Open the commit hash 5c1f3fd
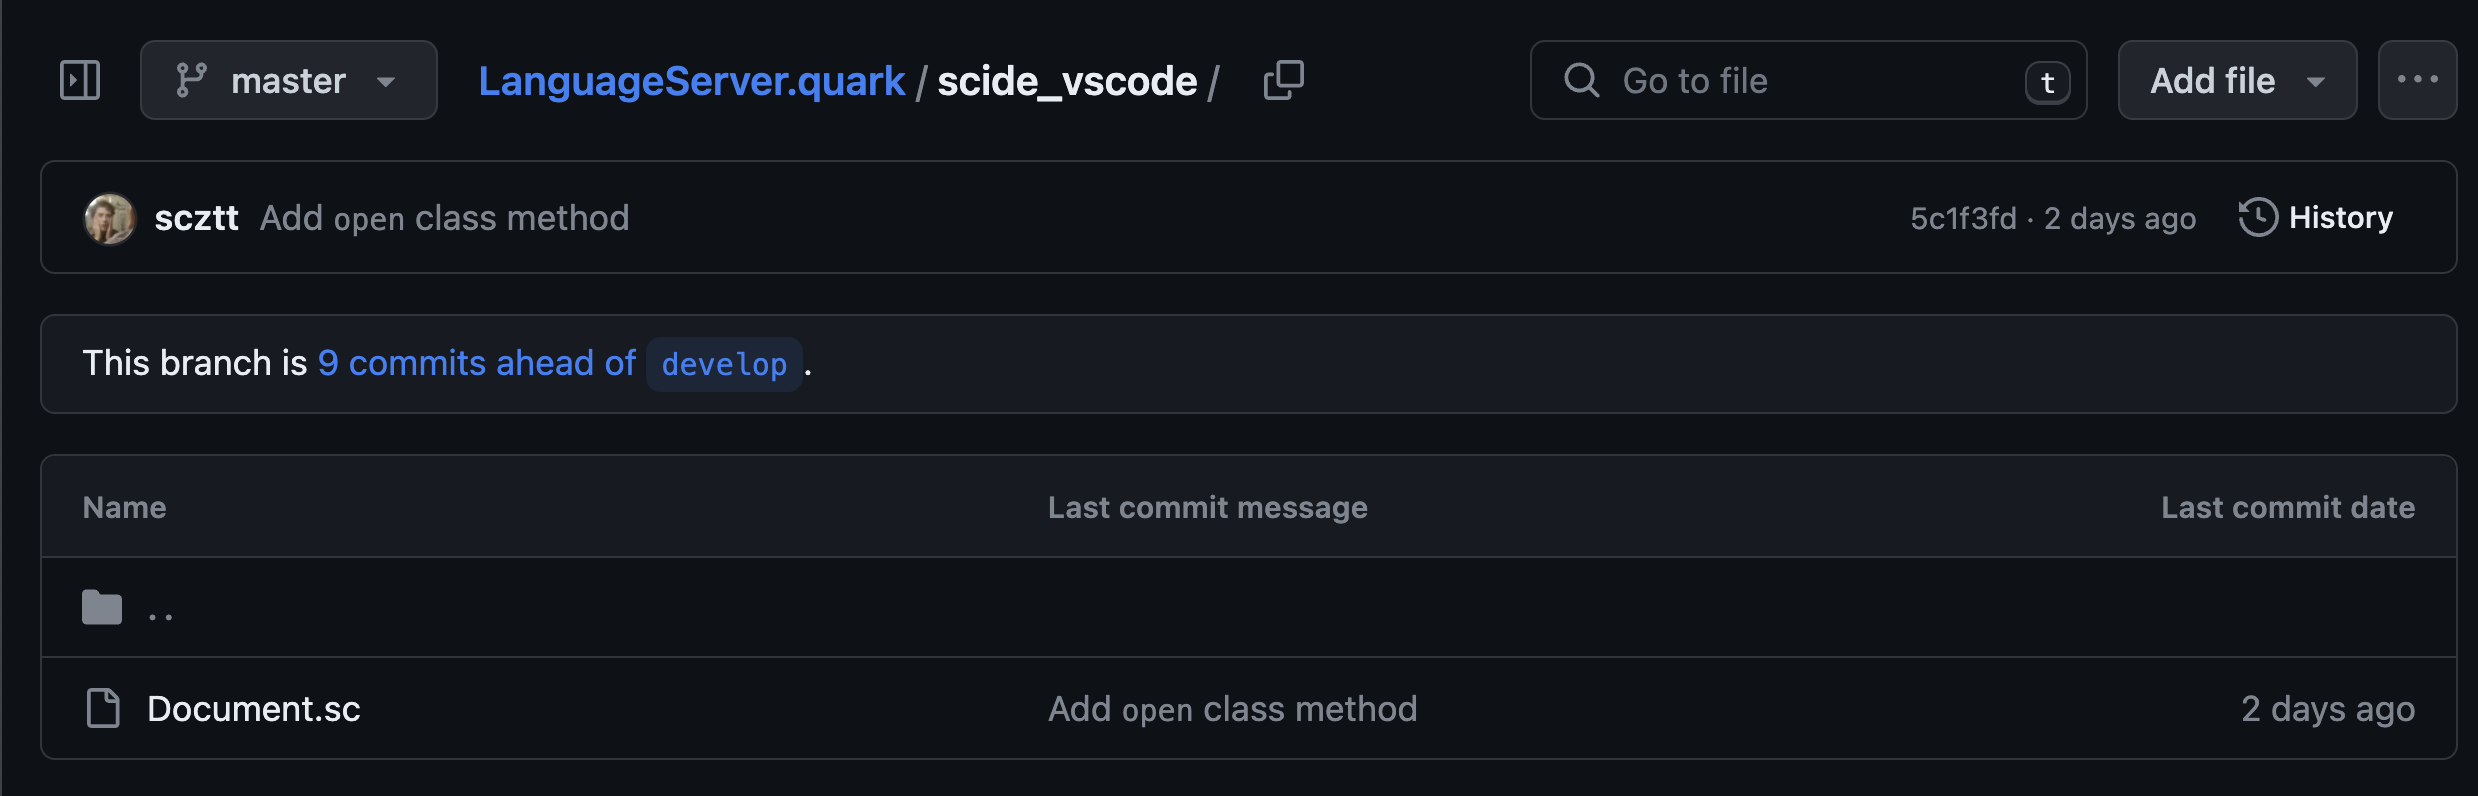2478x796 pixels. (x=1963, y=218)
